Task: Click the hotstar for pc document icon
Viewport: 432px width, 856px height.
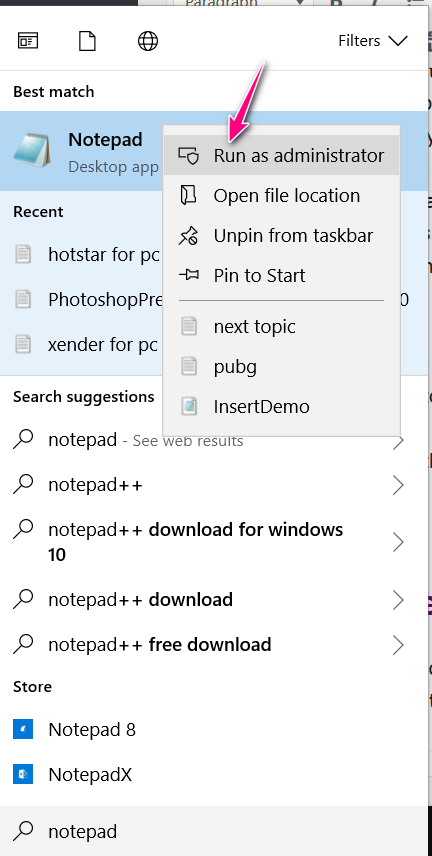Action: 23,254
